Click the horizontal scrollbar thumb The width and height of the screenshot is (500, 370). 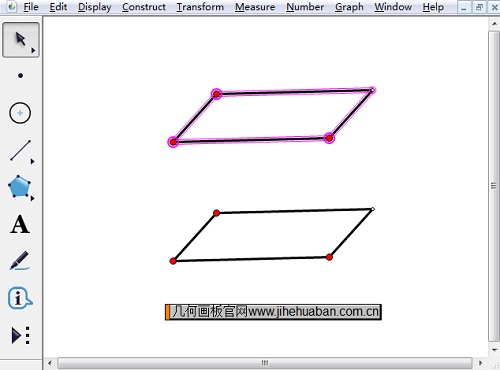pos(265,363)
